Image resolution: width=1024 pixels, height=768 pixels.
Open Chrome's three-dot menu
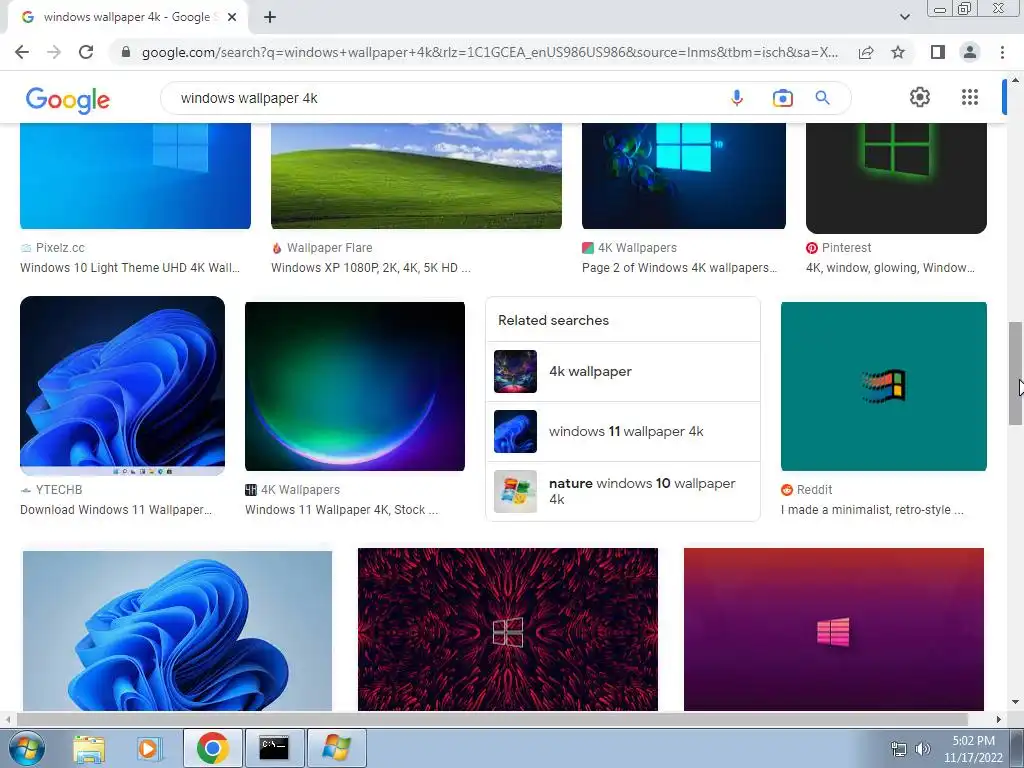click(x=1002, y=52)
